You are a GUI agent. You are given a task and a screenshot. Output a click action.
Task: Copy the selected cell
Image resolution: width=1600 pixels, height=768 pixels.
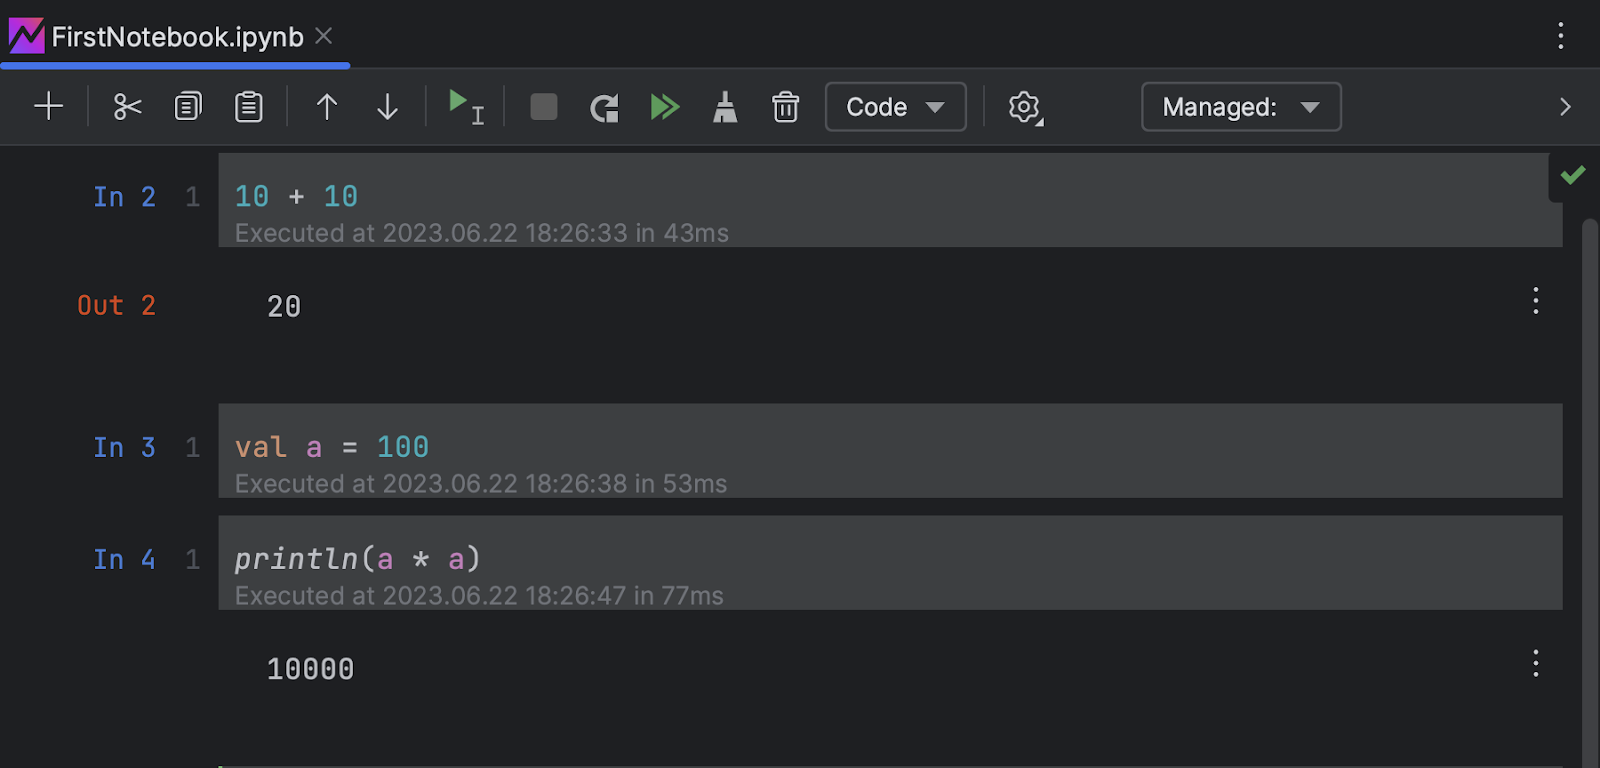click(x=188, y=107)
